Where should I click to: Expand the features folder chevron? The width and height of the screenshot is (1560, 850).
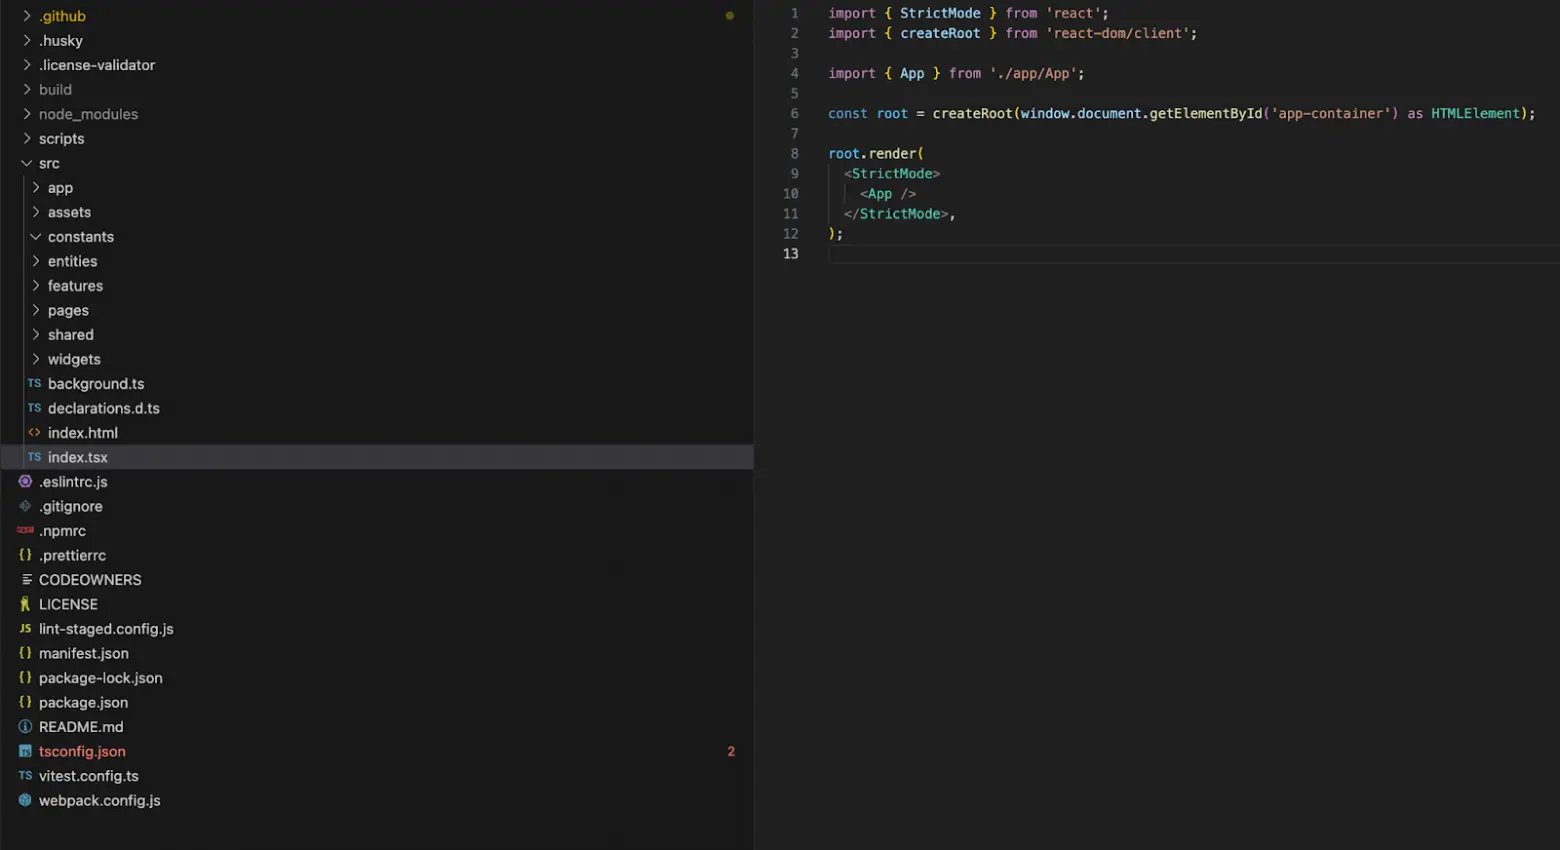tap(36, 285)
